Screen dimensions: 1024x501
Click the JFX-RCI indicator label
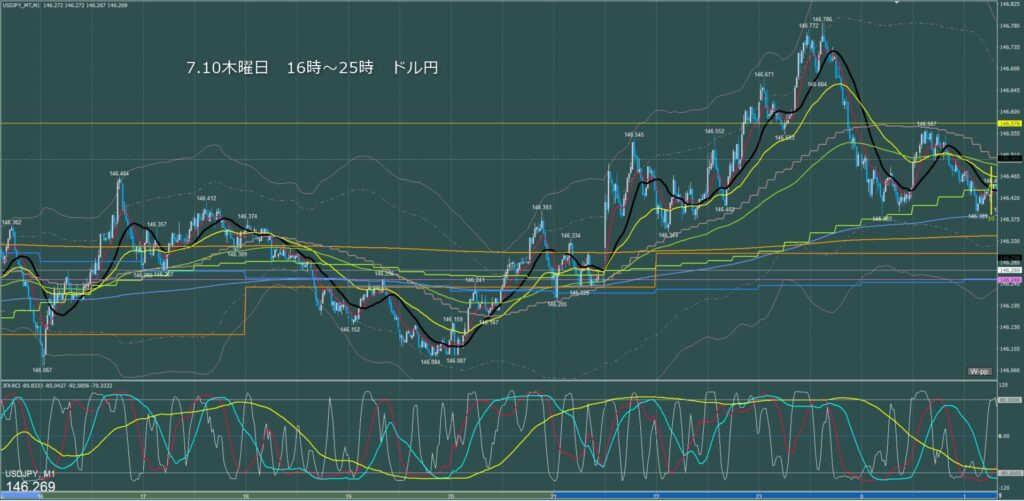pos(11,385)
